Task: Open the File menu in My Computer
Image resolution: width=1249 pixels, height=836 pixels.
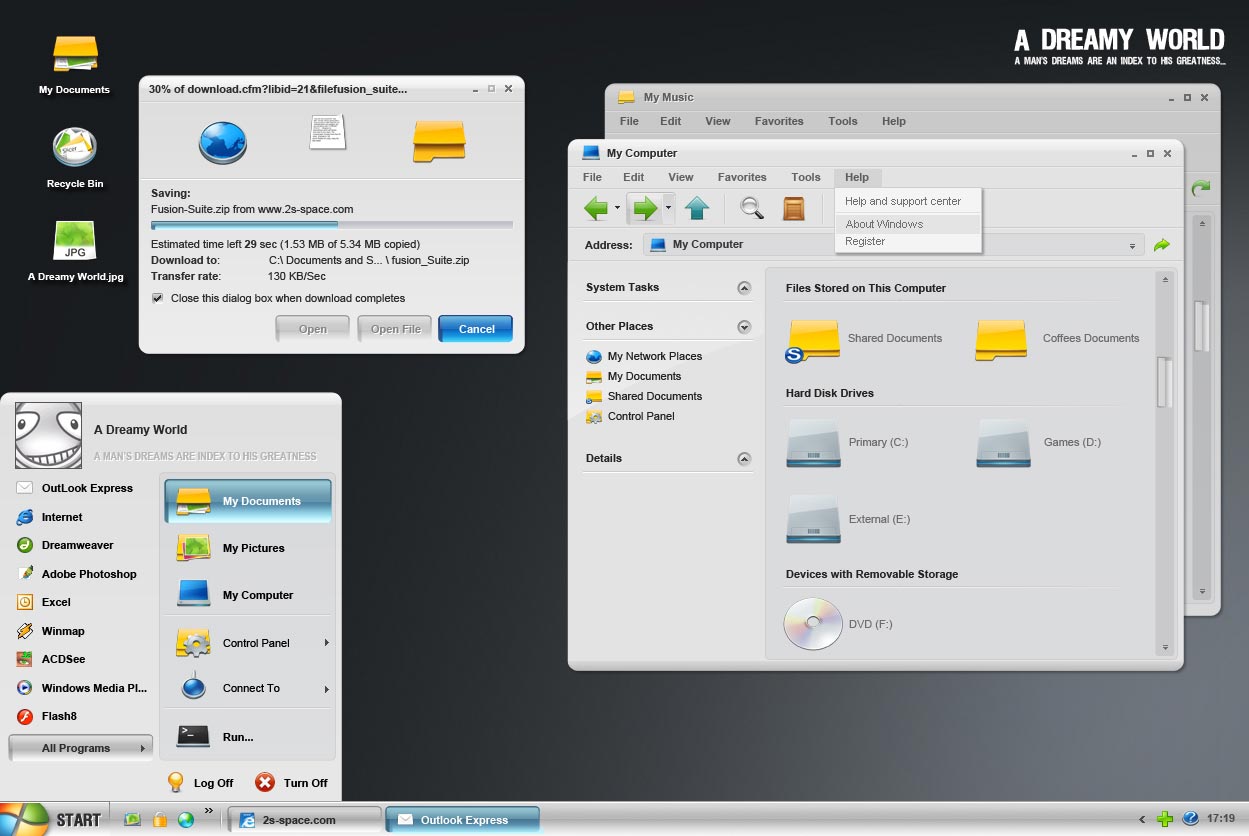Action: (x=592, y=177)
